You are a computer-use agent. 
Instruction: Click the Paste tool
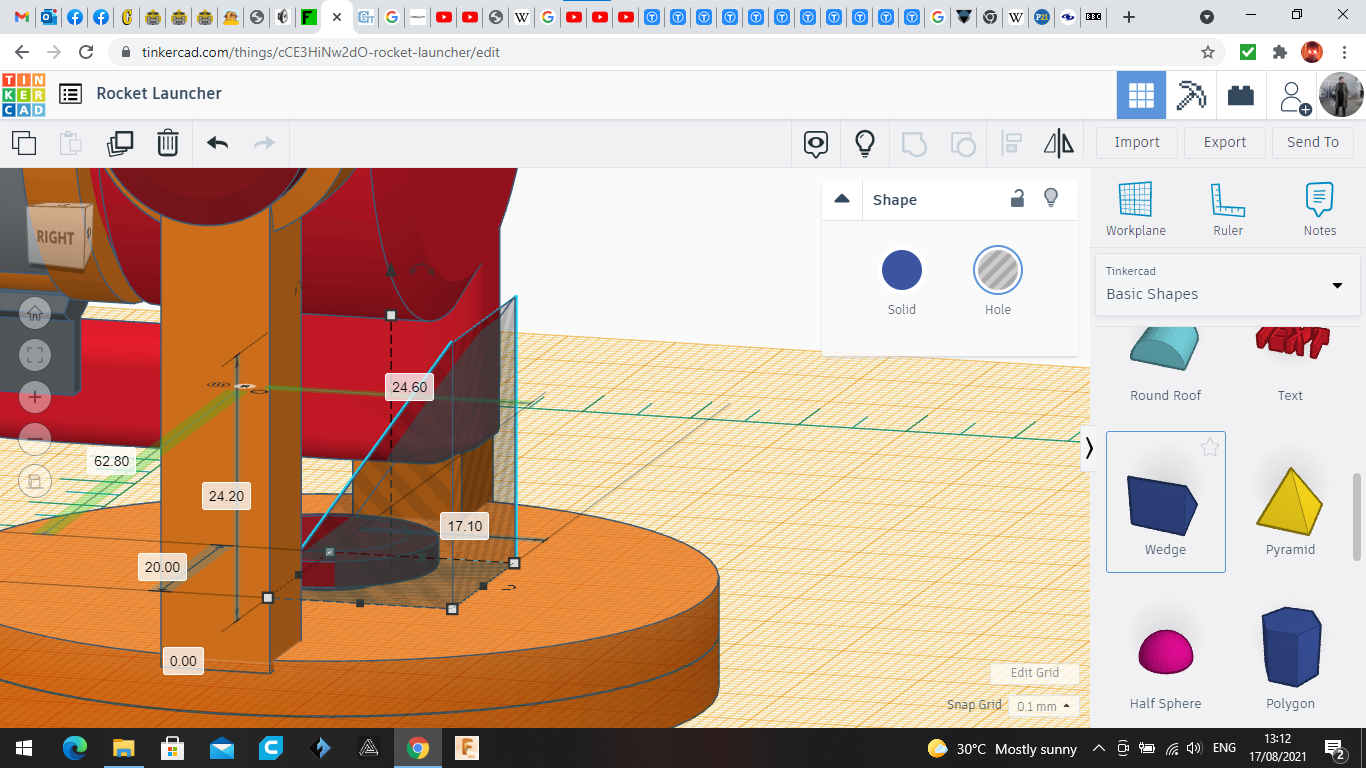[70, 143]
